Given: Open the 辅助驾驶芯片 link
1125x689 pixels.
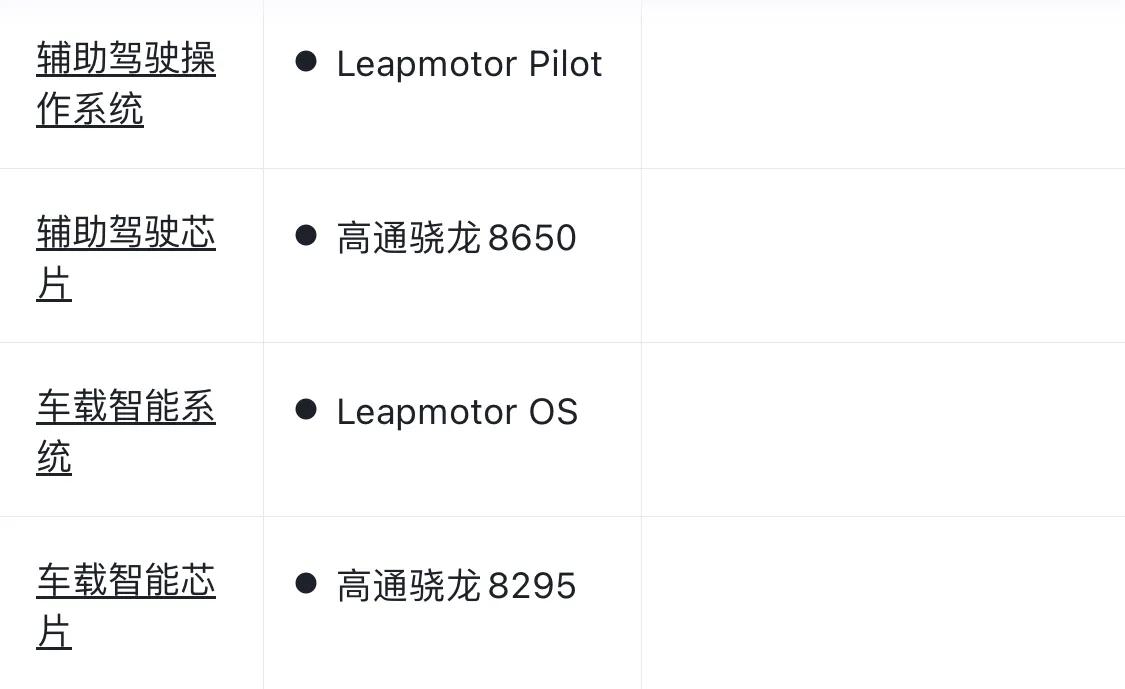Looking at the screenshot, I should (126, 258).
